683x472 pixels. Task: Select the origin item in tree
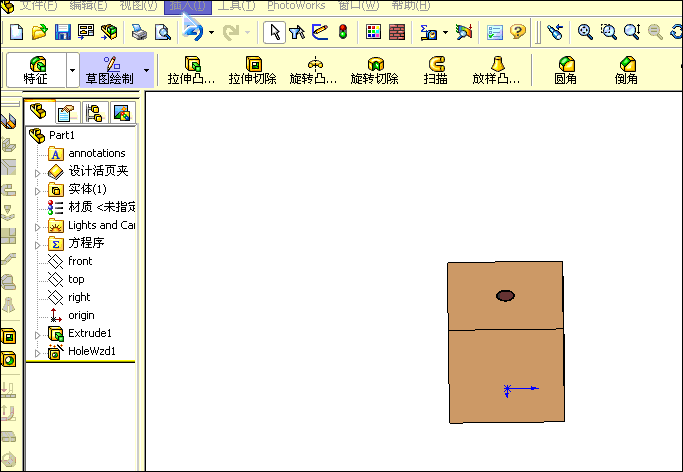pos(81,315)
